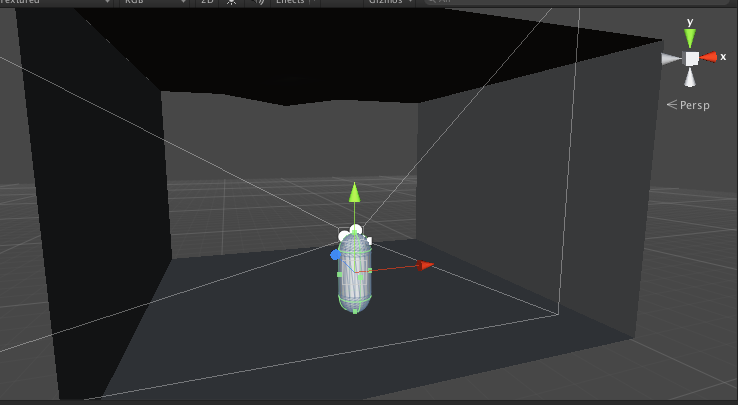Click the red X-axis cone on the orientation gizmo
The width and height of the screenshot is (738, 405).
coord(708,57)
